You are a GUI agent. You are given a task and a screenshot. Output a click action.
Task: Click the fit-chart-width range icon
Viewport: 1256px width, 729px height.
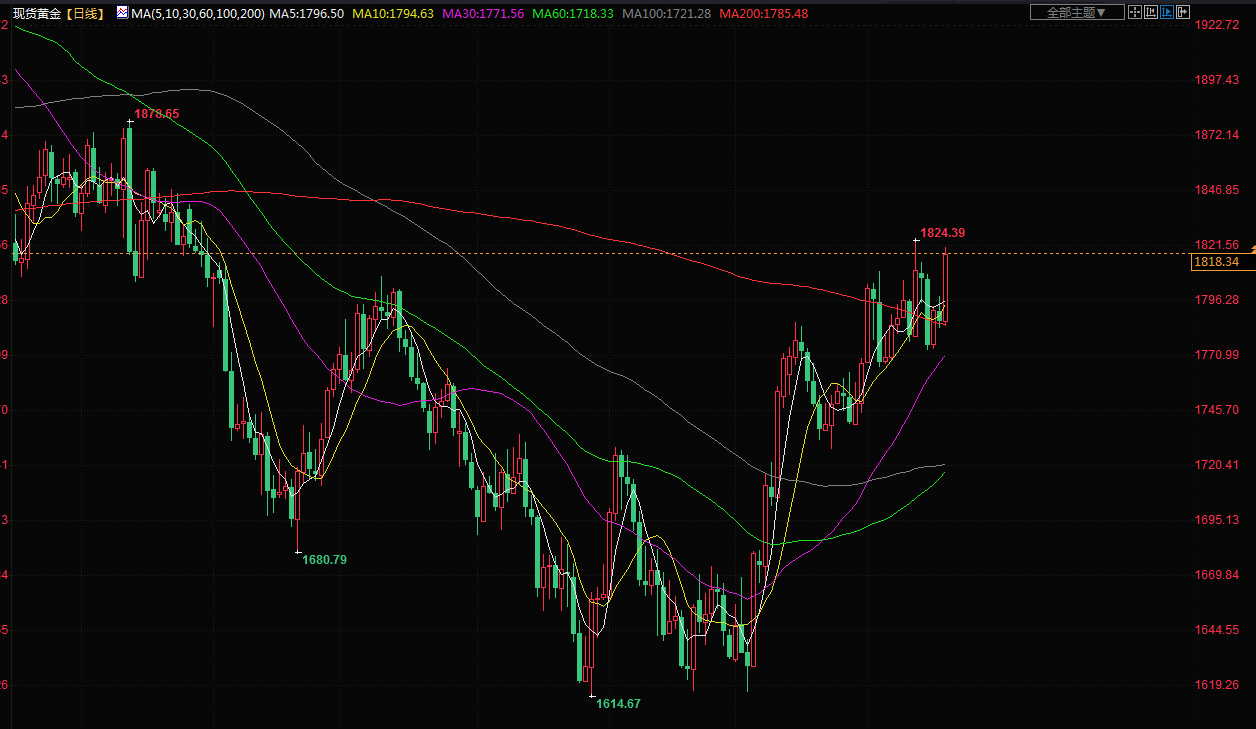pyautogui.click(x=1150, y=12)
